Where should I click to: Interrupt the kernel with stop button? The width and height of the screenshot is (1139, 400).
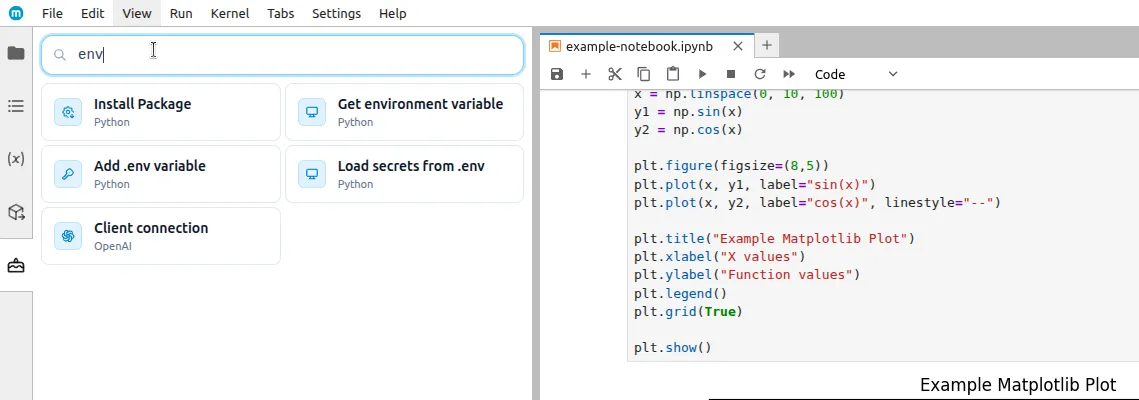731,74
